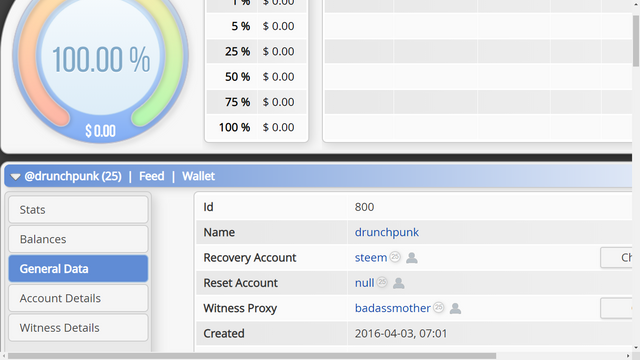
Task: Collapse the @drunchpunk account section triangle
Action: [x=16, y=177]
